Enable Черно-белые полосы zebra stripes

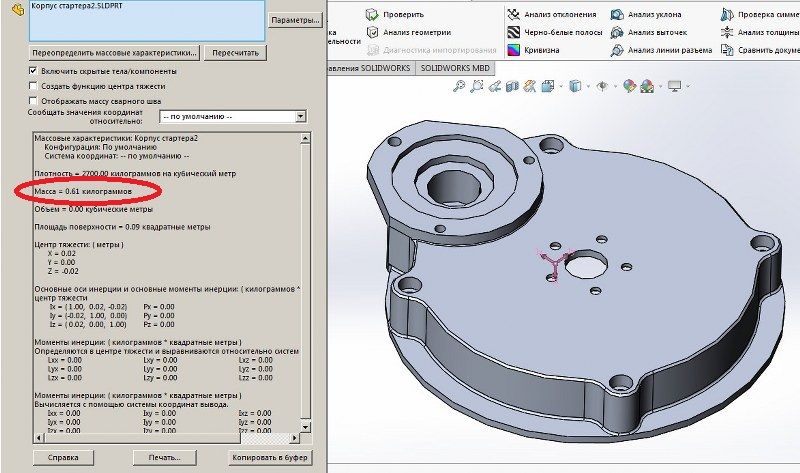click(x=513, y=33)
